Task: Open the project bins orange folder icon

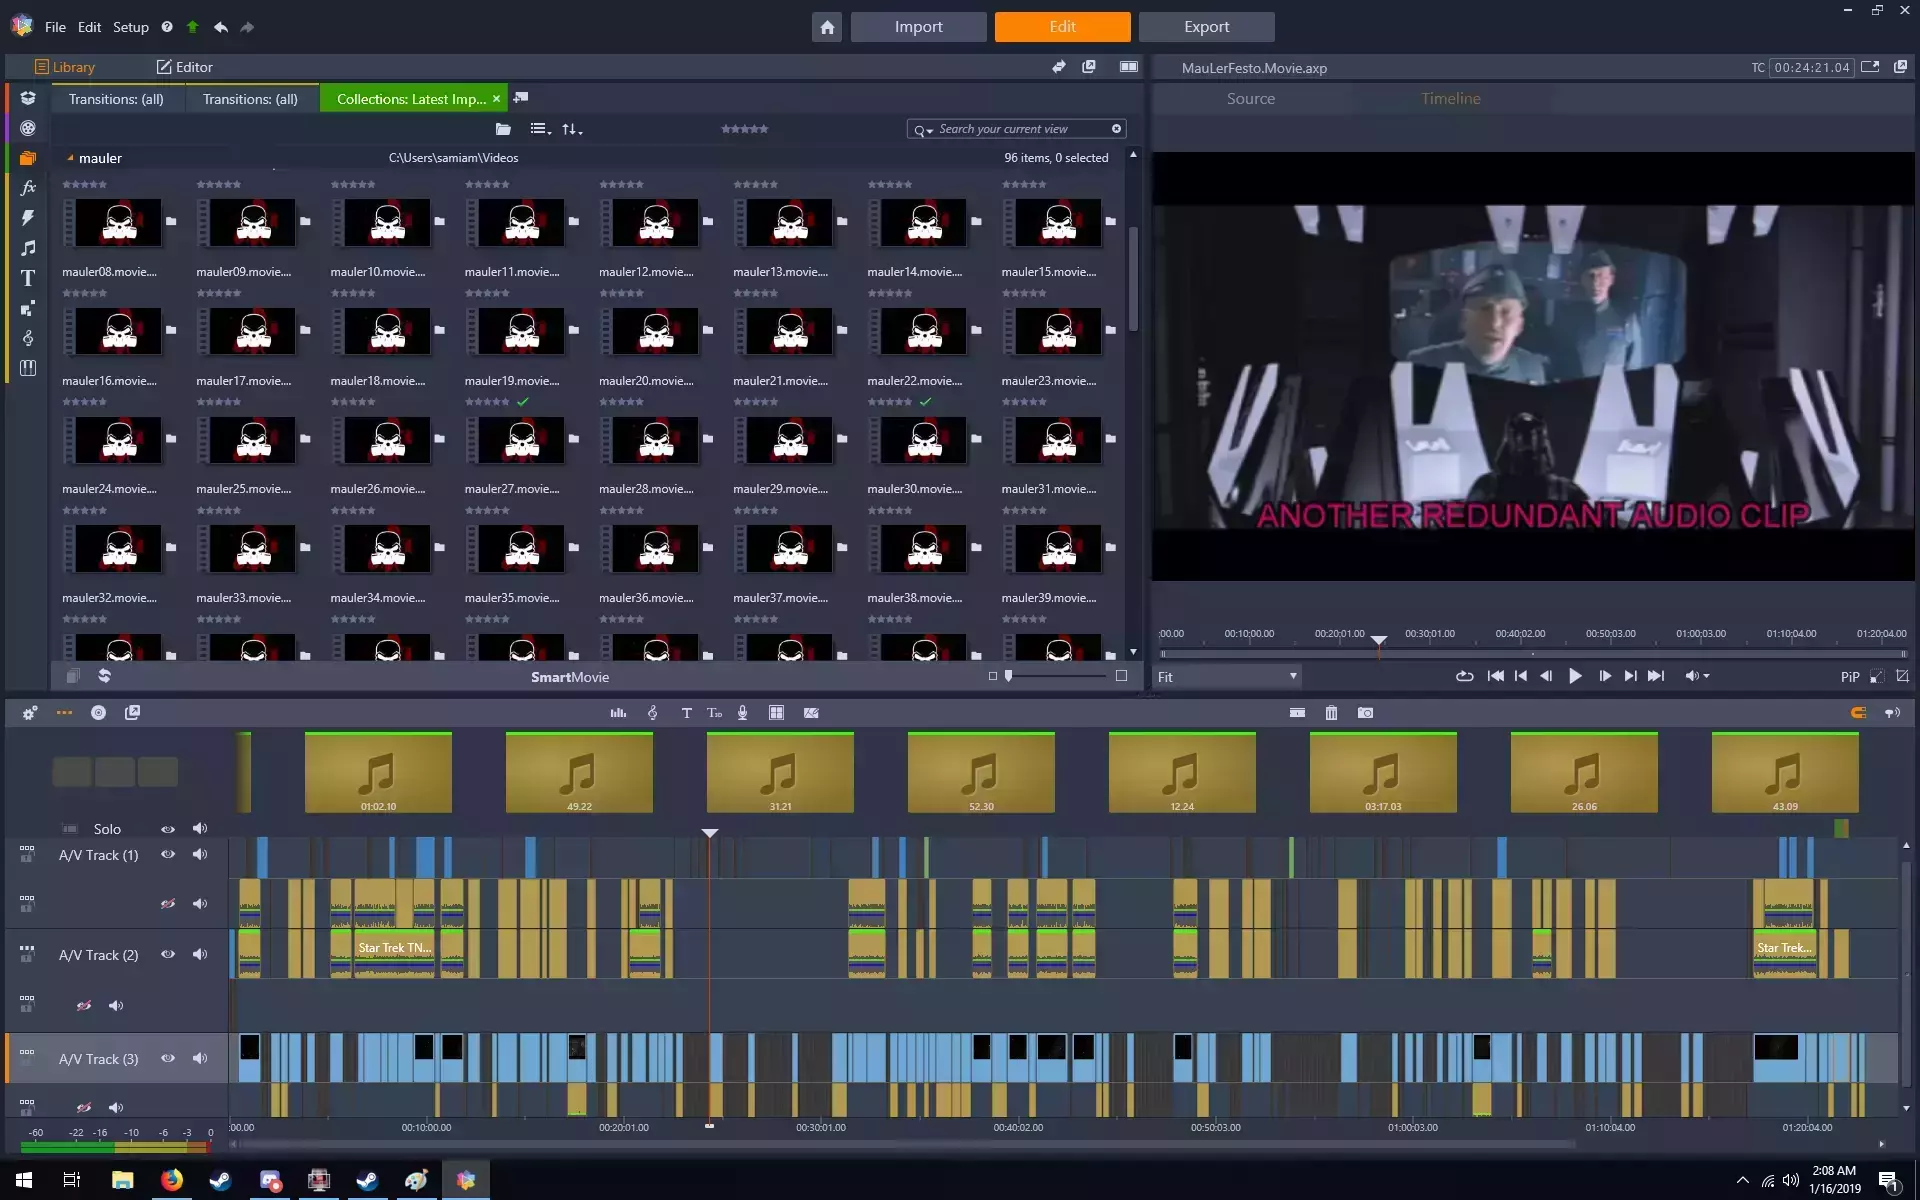Action: click(28, 158)
